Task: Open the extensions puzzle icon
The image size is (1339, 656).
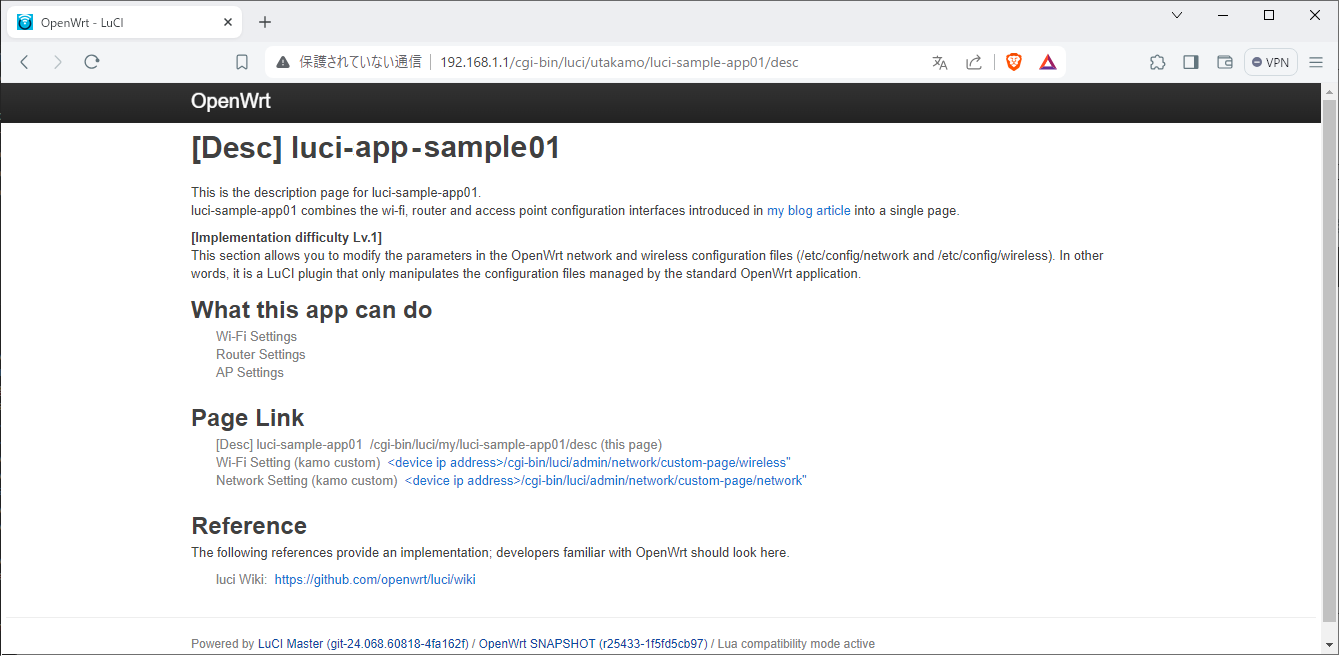Action: pos(1157,62)
